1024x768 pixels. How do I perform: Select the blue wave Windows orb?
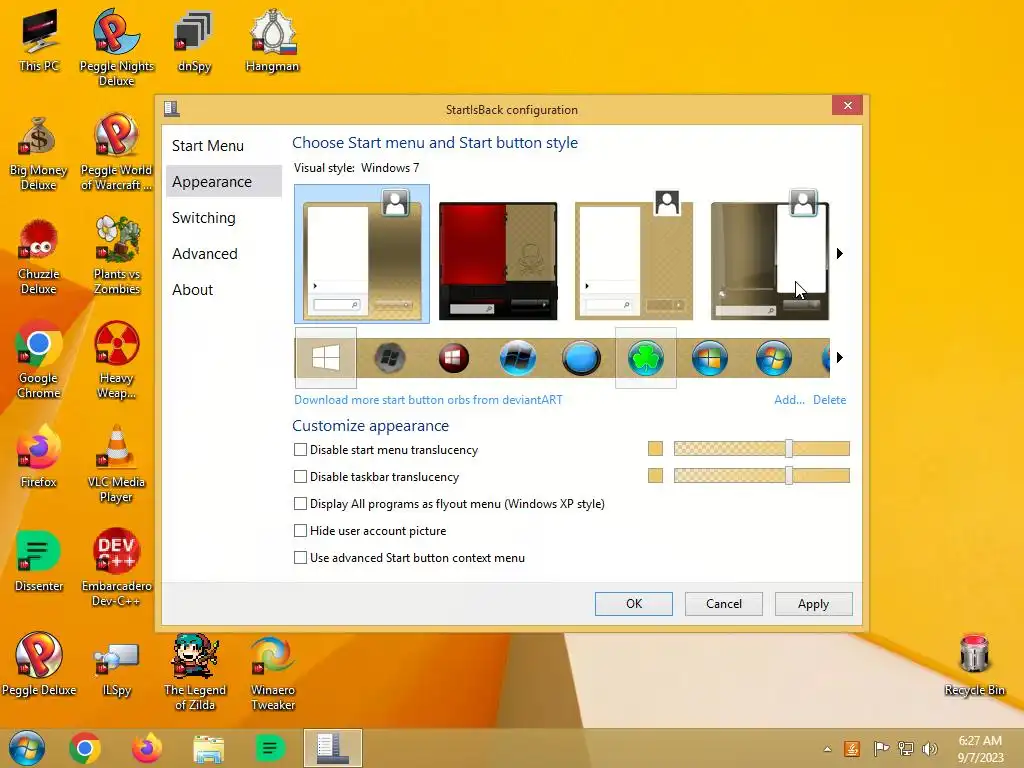[518, 358]
